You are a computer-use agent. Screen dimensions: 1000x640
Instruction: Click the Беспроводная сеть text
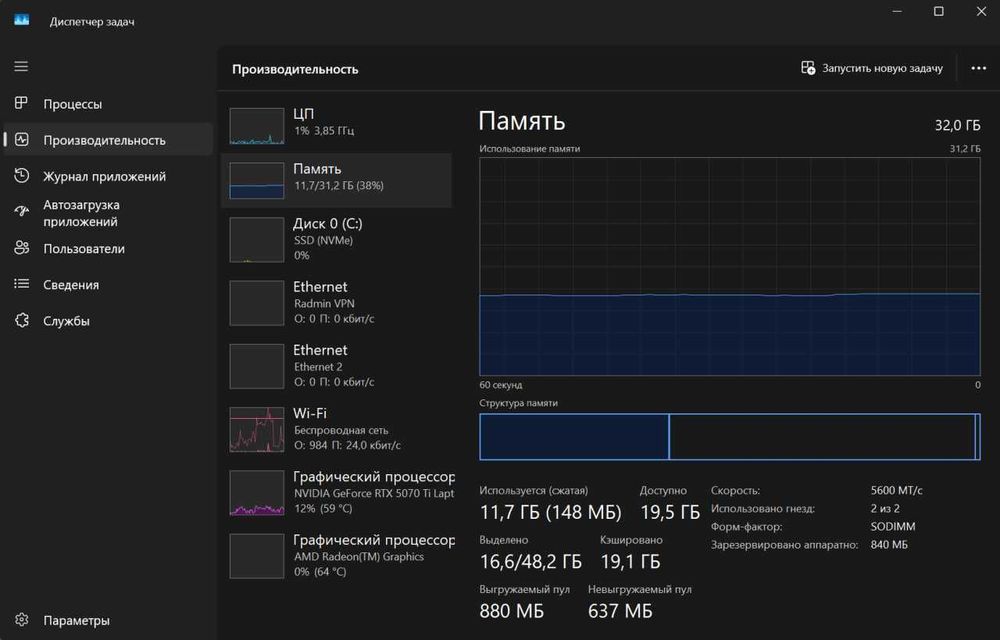(x=341, y=430)
